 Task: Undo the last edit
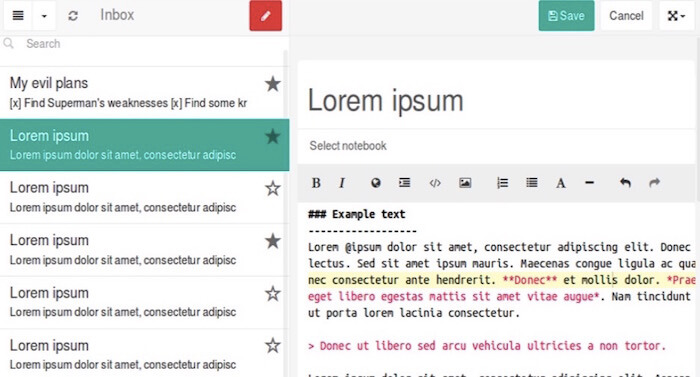(625, 183)
